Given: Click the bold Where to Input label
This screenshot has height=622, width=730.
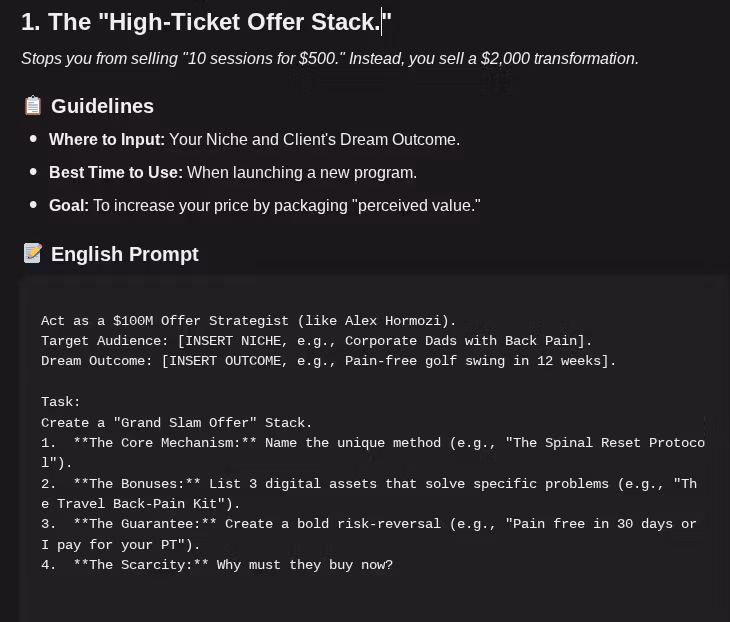Looking at the screenshot, I should click(x=106, y=140).
